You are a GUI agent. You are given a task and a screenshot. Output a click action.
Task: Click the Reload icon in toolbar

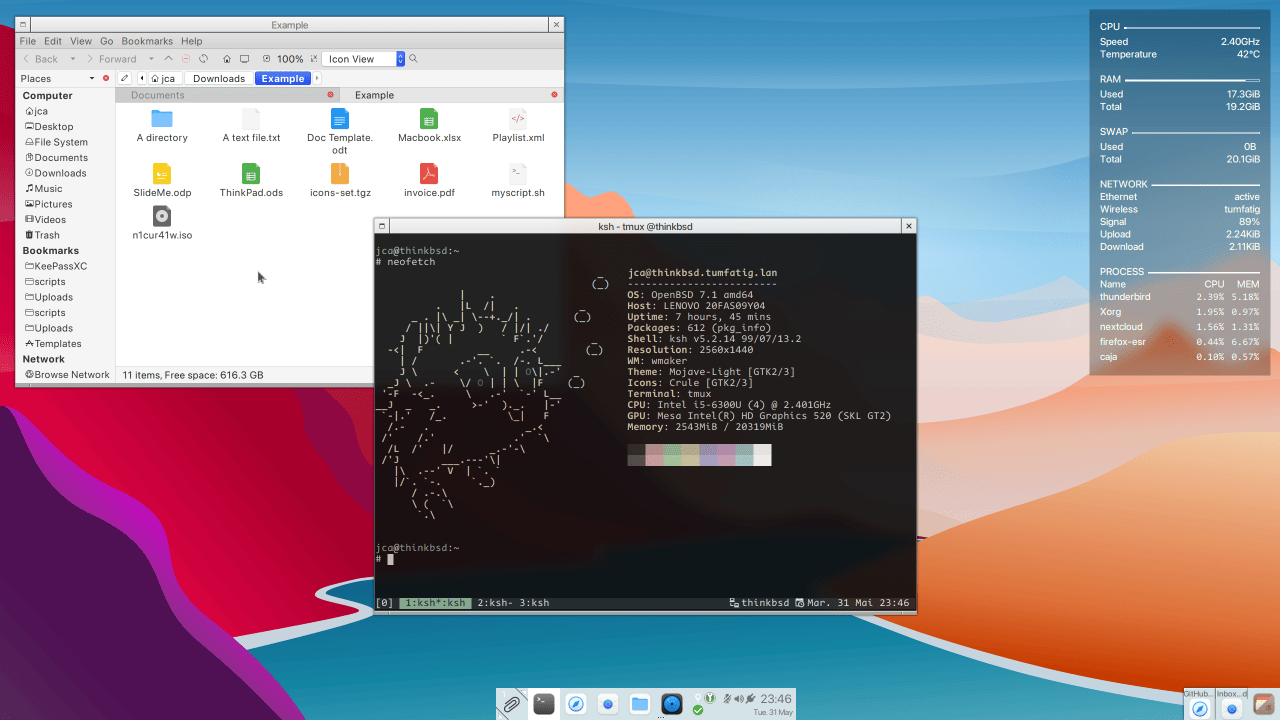click(203, 59)
